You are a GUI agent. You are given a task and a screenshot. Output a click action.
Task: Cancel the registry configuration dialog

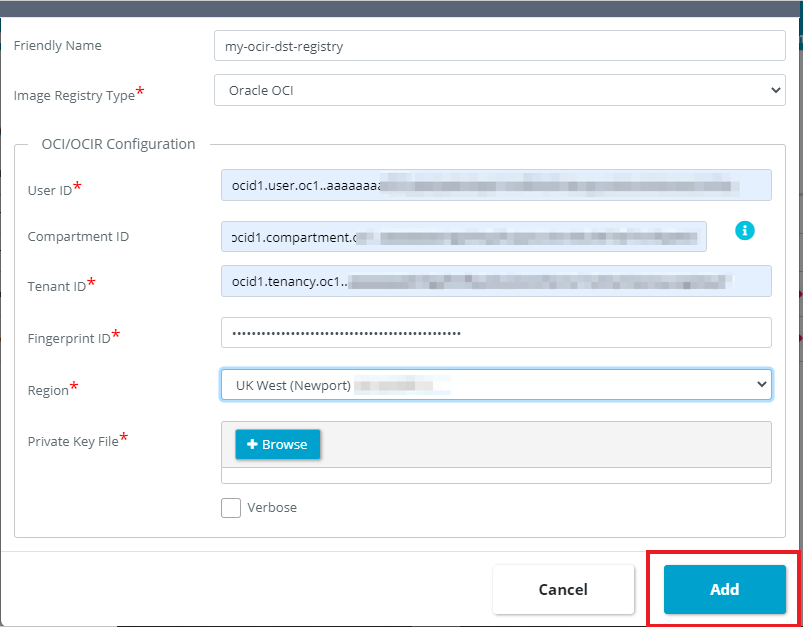coord(563,589)
